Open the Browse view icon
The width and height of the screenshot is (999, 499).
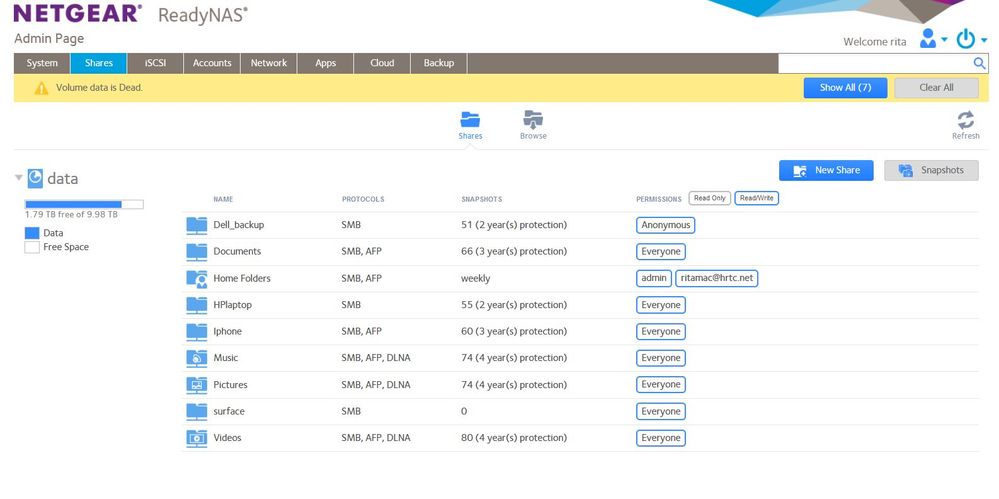(533, 119)
